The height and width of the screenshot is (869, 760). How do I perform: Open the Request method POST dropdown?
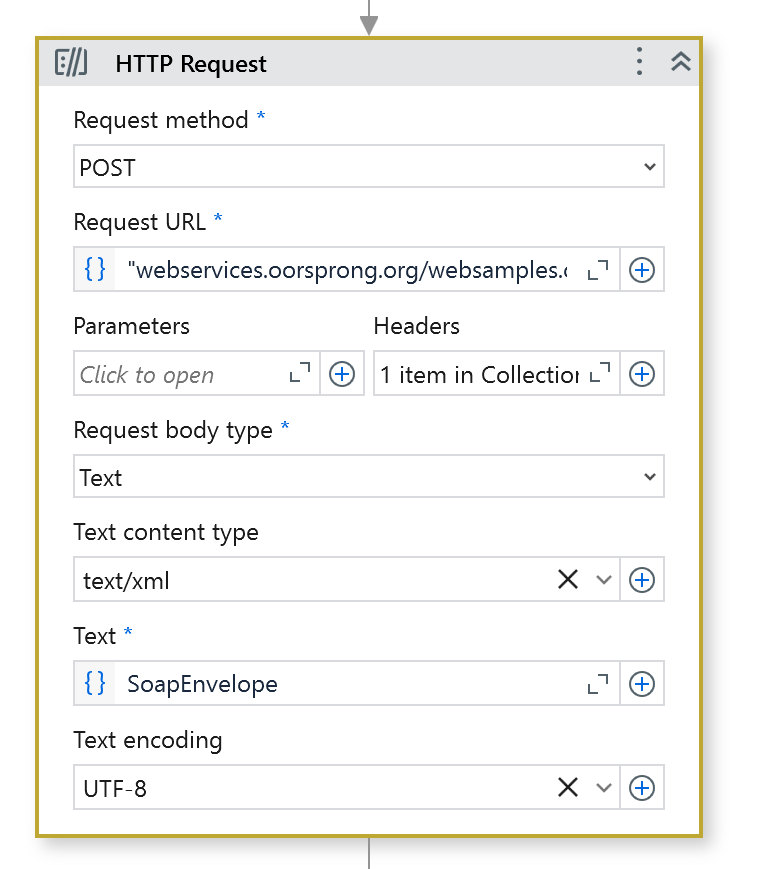pyautogui.click(x=368, y=167)
